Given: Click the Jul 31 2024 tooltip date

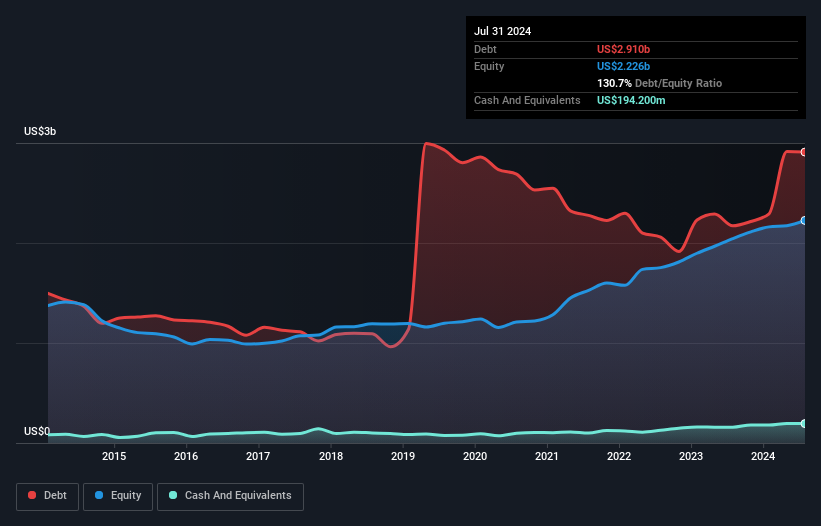Looking at the screenshot, I should [x=503, y=31].
